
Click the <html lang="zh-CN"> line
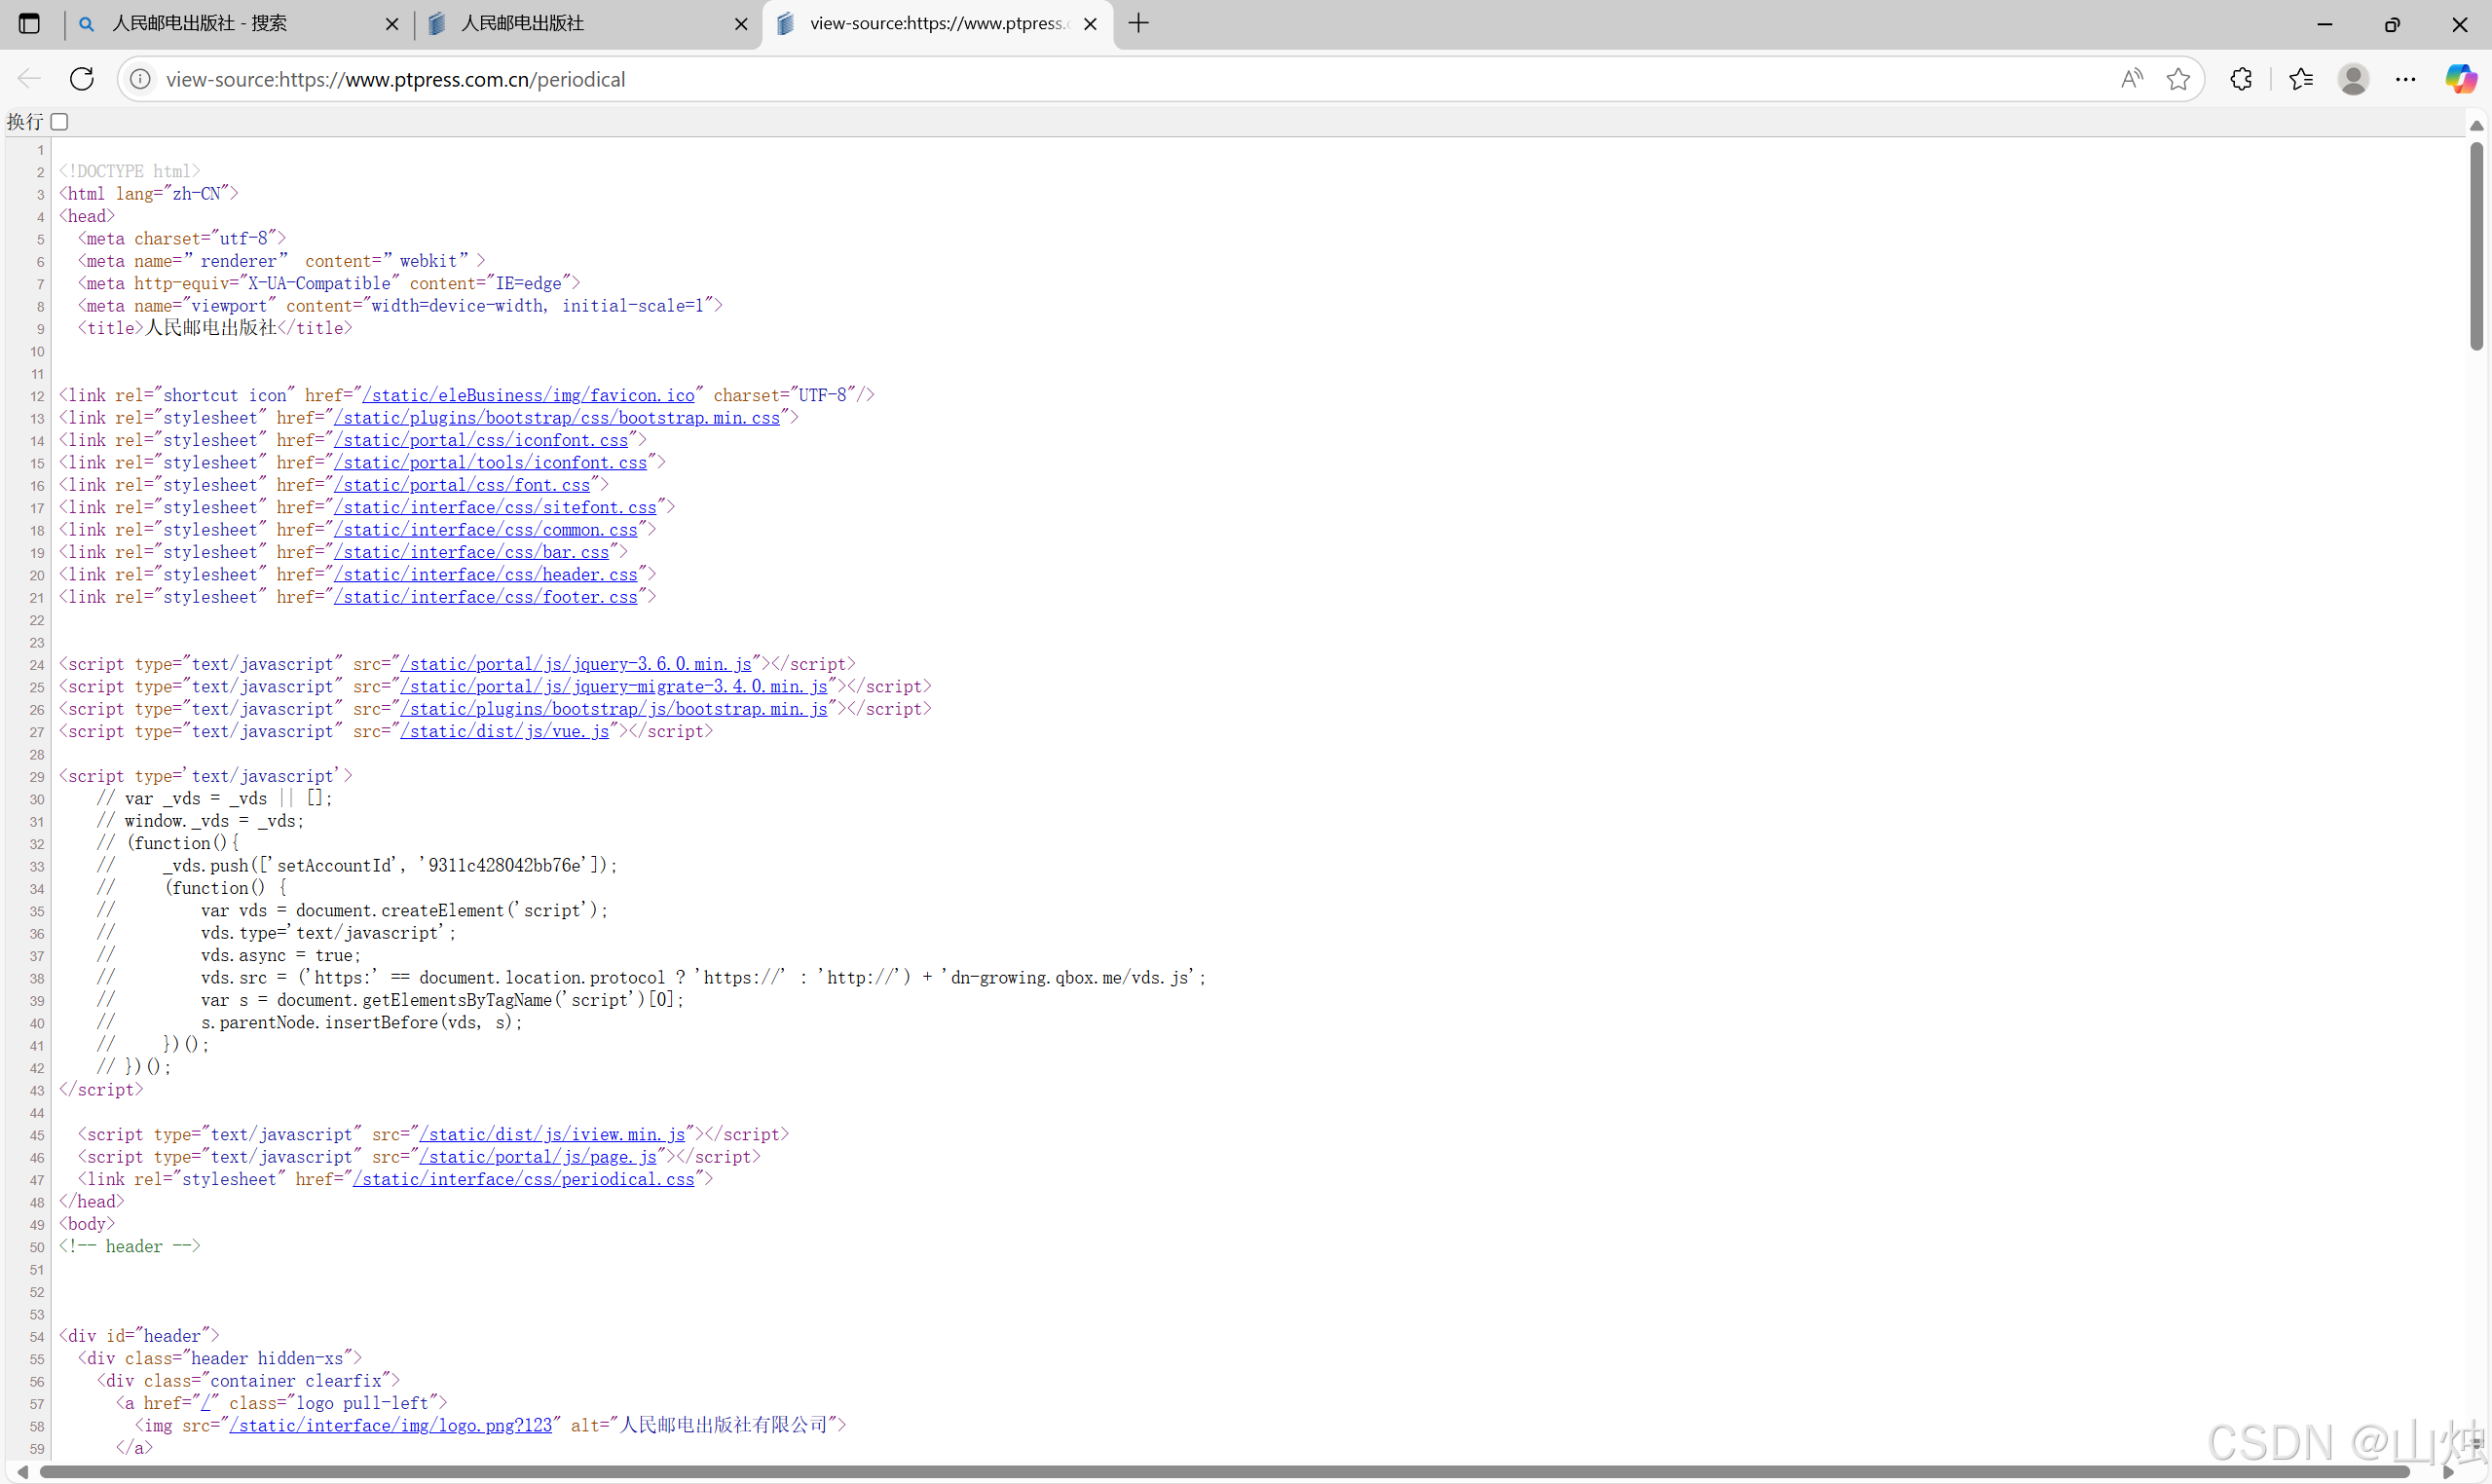pyautogui.click(x=149, y=193)
